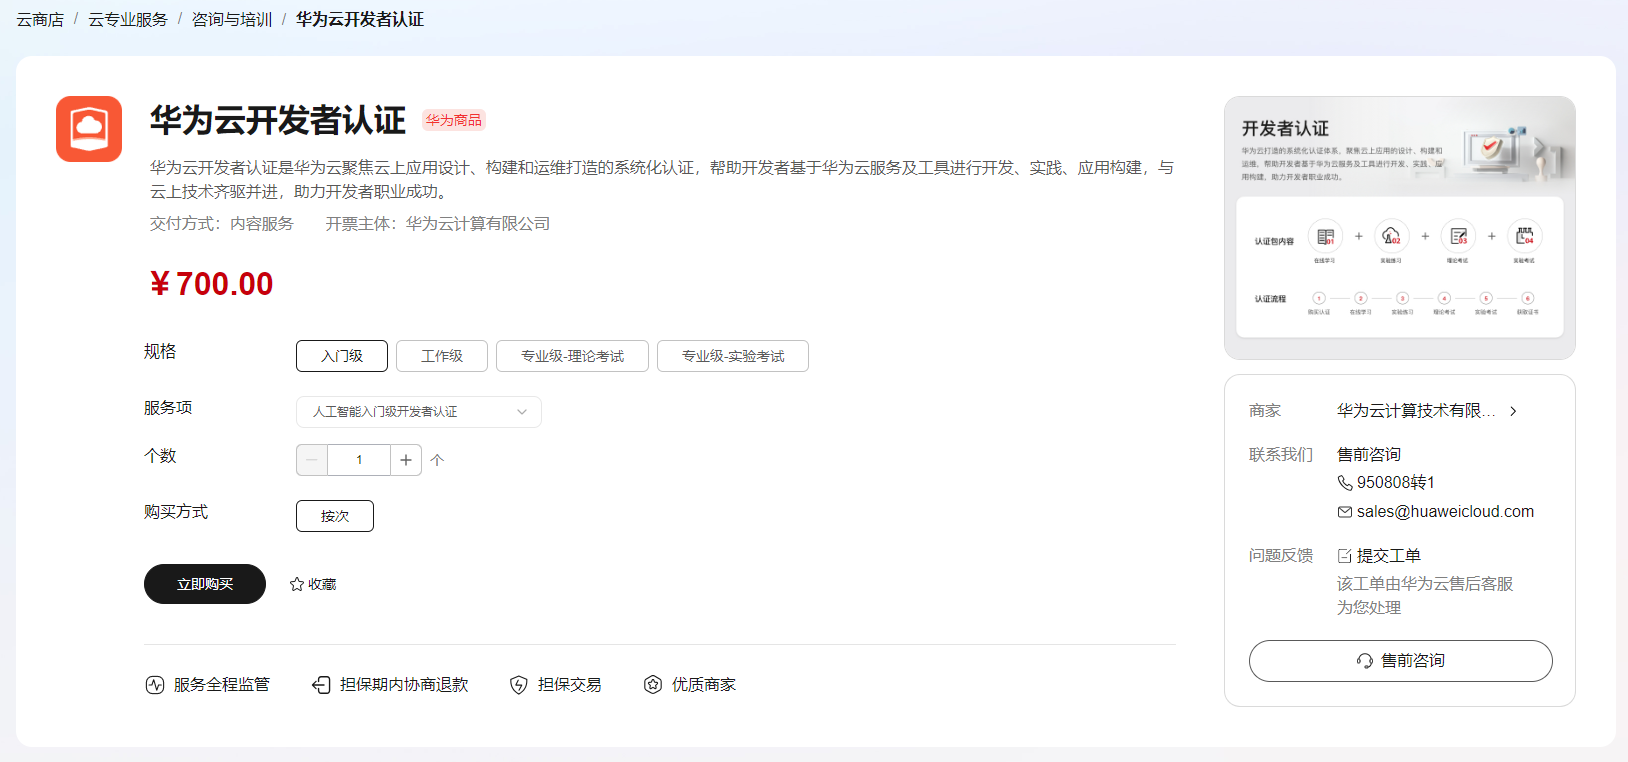1628x762 pixels.
Task: Open 云专业服务 breadcrumb link
Action: pyautogui.click(x=128, y=20)
